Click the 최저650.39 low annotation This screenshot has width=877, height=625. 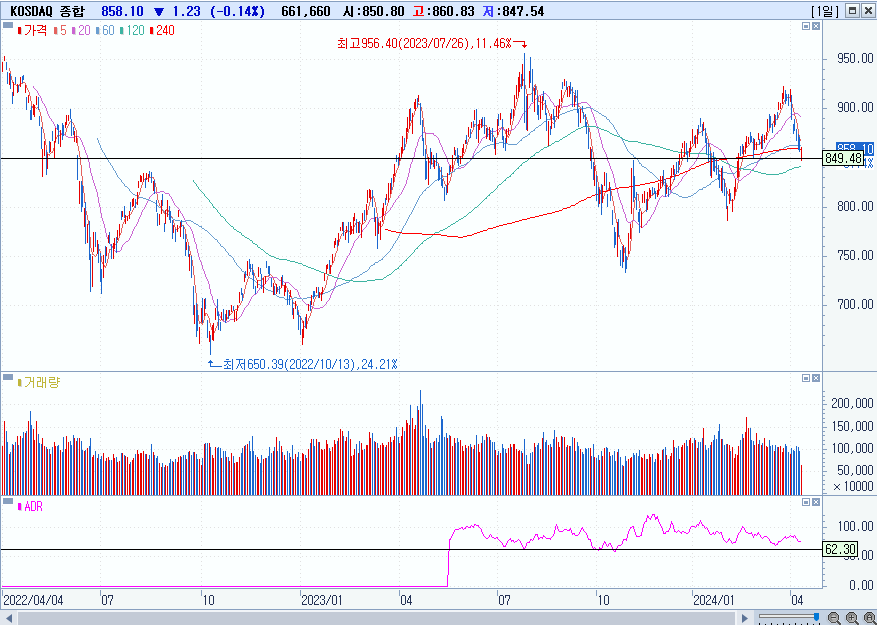coord(310,364)
